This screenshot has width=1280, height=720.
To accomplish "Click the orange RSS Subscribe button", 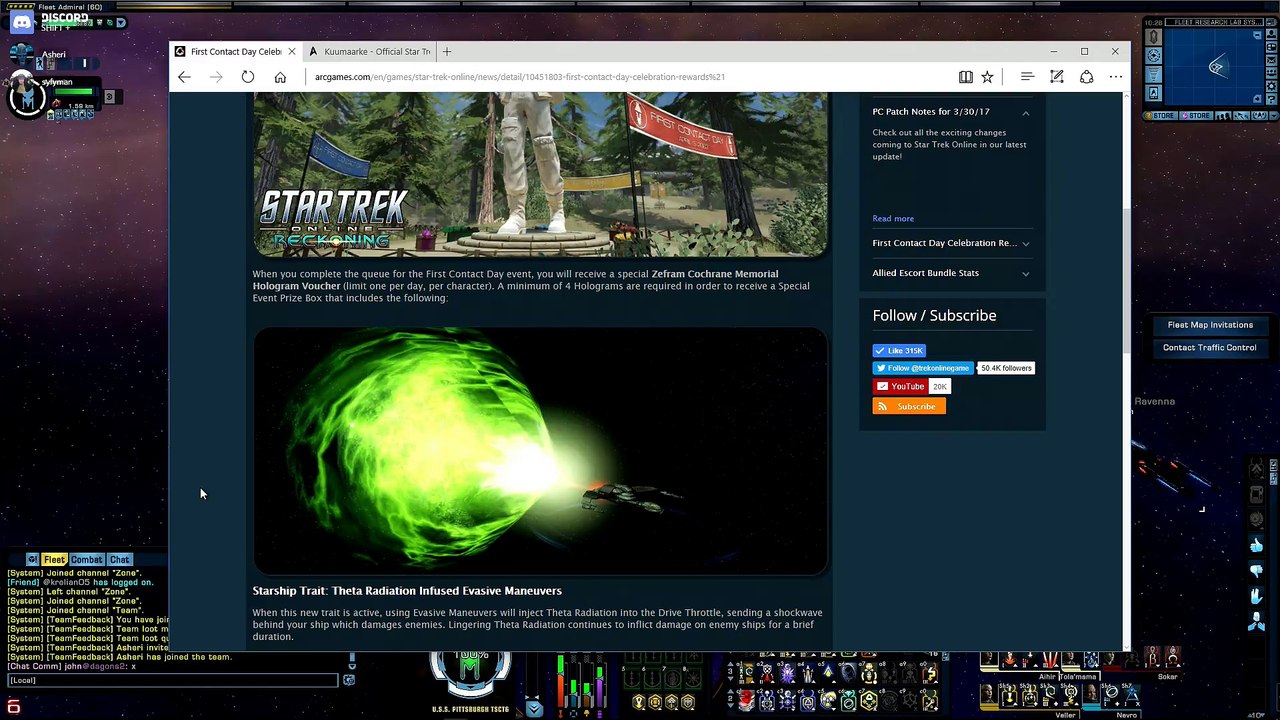I will point(909,406).
